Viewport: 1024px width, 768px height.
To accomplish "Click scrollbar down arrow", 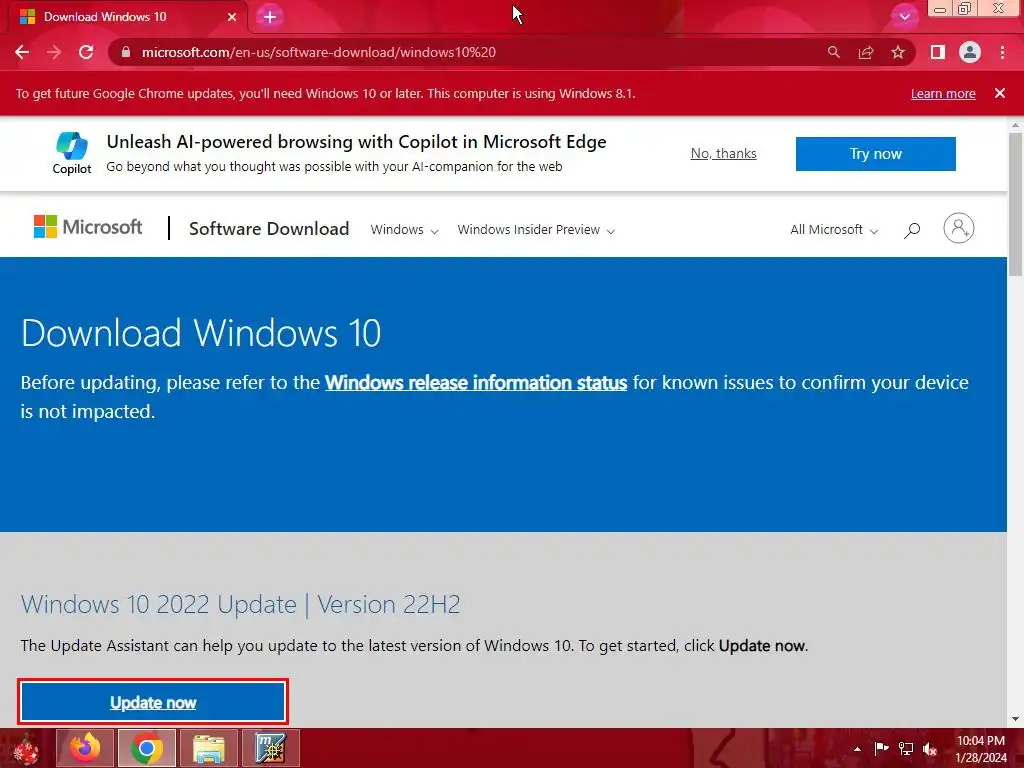I will 1015,720.
